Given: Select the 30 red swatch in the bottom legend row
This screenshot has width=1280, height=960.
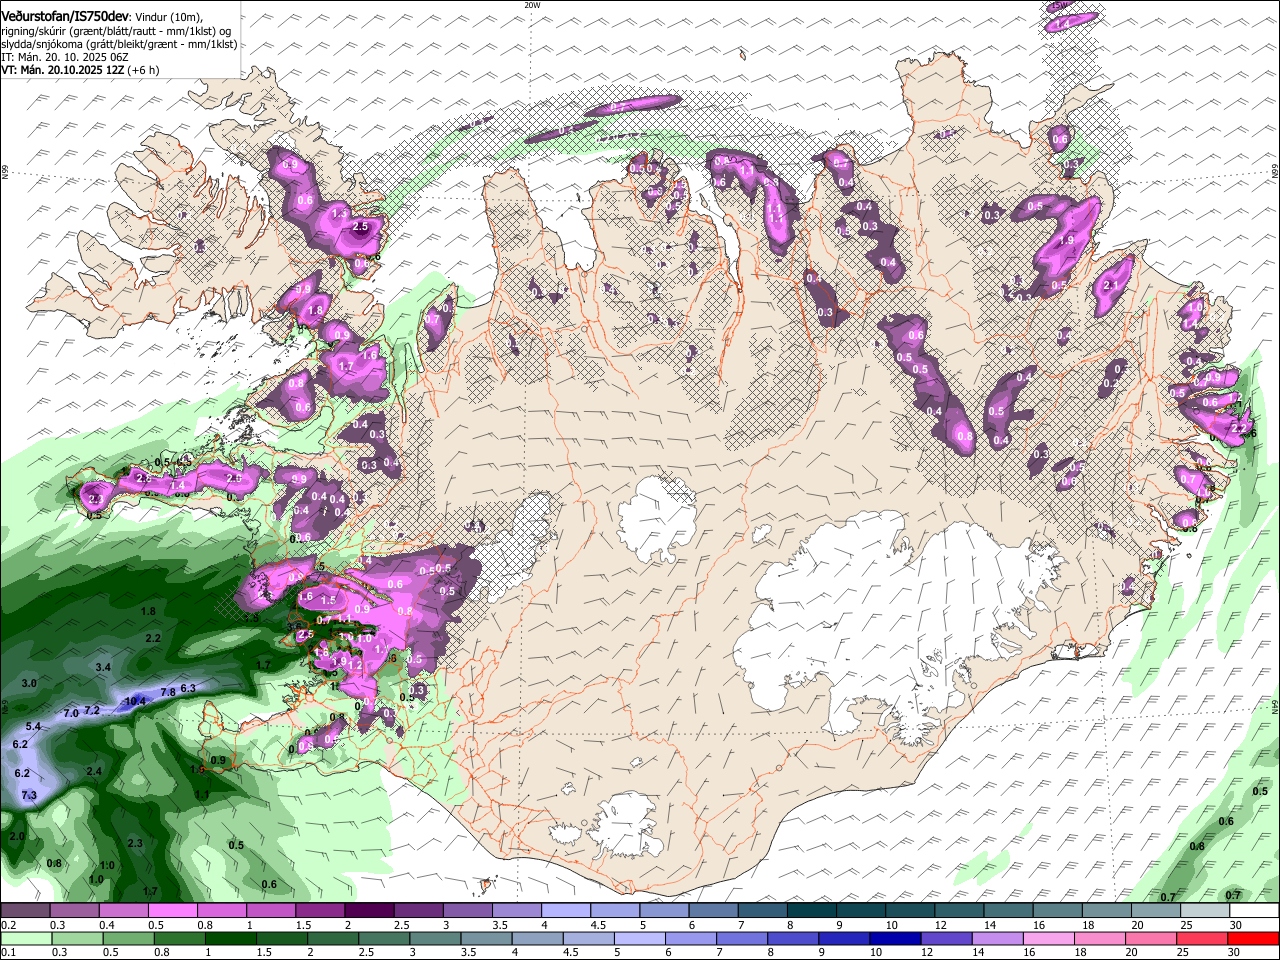Looking at the screenshot, I should (x=1254, y=939).
